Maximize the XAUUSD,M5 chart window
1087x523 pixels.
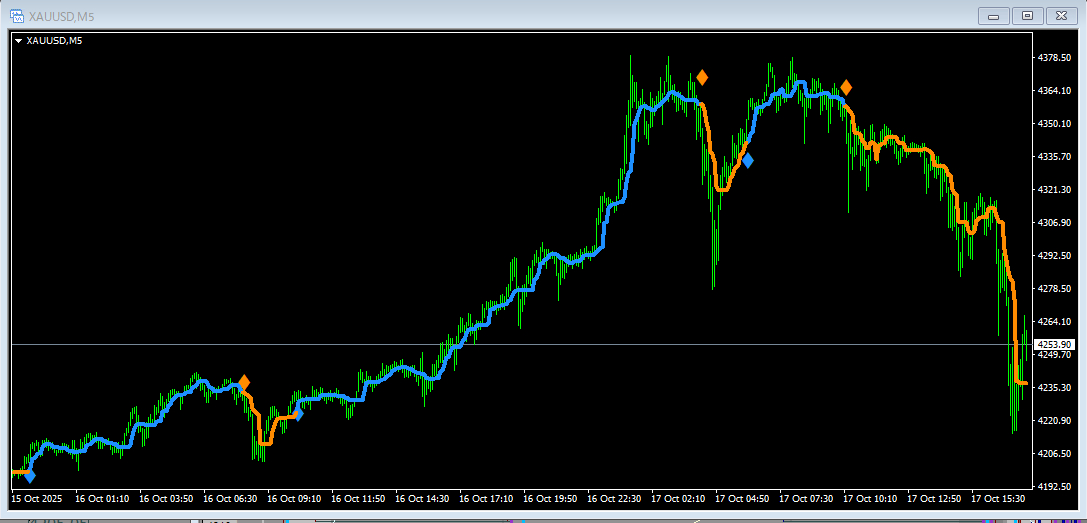(x=1026, y=15)
